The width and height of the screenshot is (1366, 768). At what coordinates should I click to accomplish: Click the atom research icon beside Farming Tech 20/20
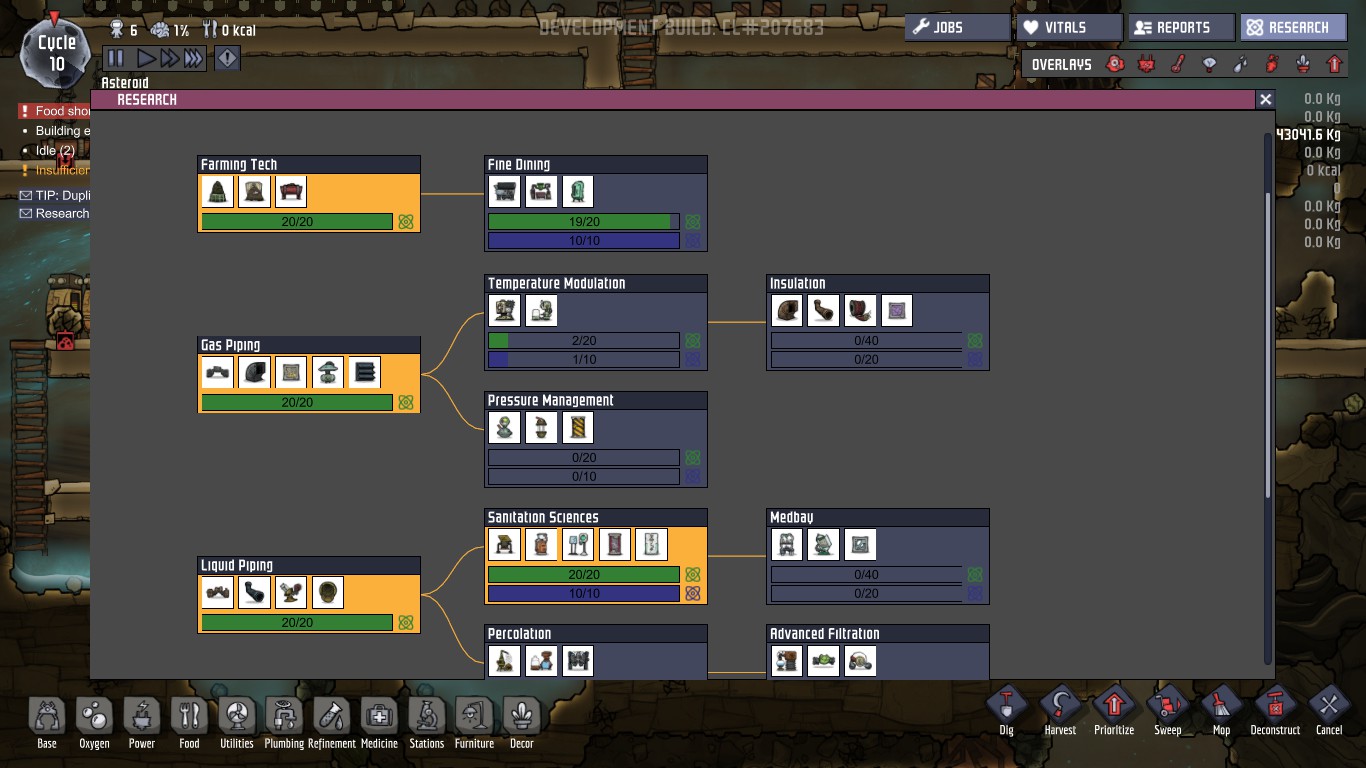406,222
